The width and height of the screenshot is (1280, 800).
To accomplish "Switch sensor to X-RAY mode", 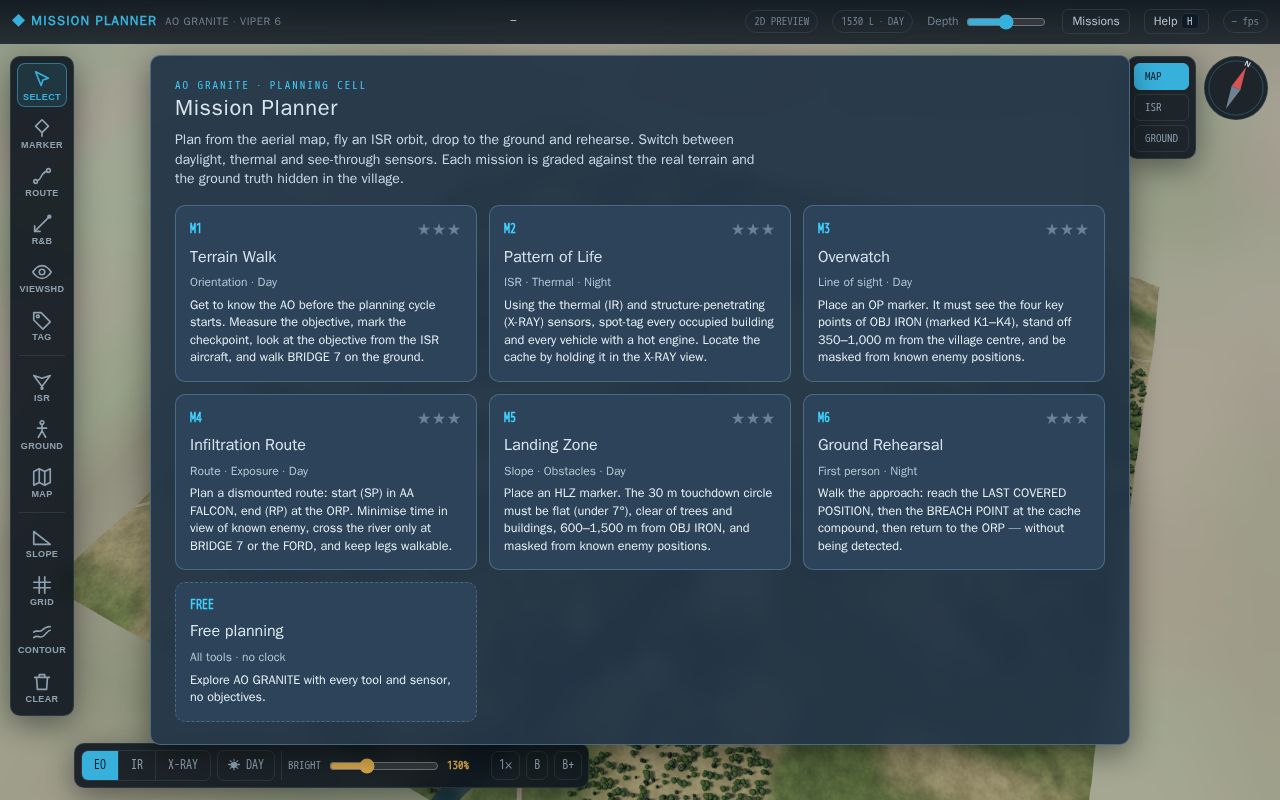I will click(183, 765).
